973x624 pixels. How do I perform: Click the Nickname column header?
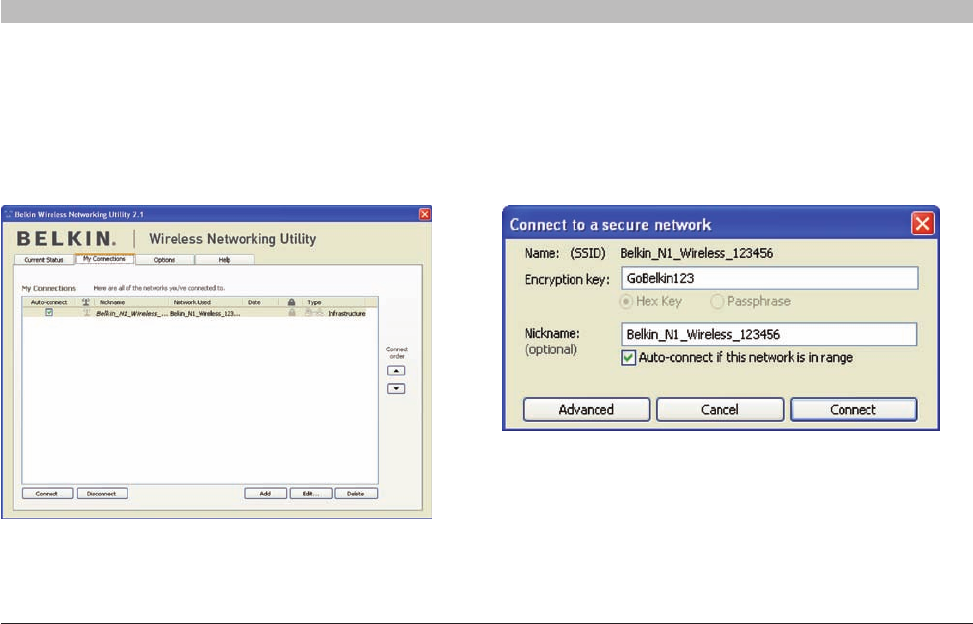point(112,302)
